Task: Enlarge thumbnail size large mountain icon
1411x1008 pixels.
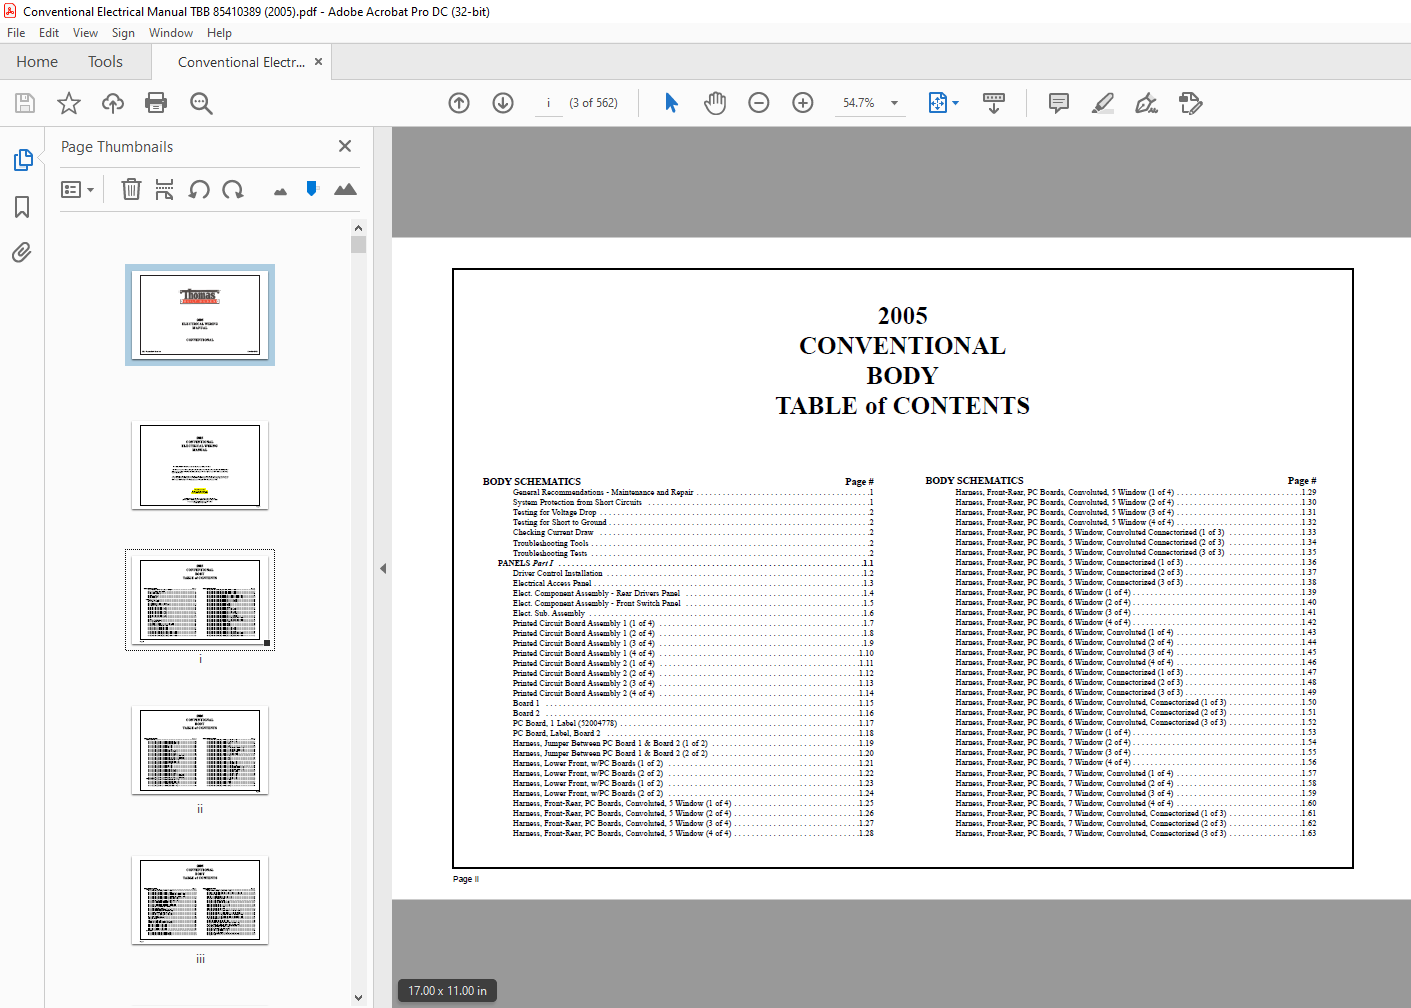Action: (x=345, y=189)
